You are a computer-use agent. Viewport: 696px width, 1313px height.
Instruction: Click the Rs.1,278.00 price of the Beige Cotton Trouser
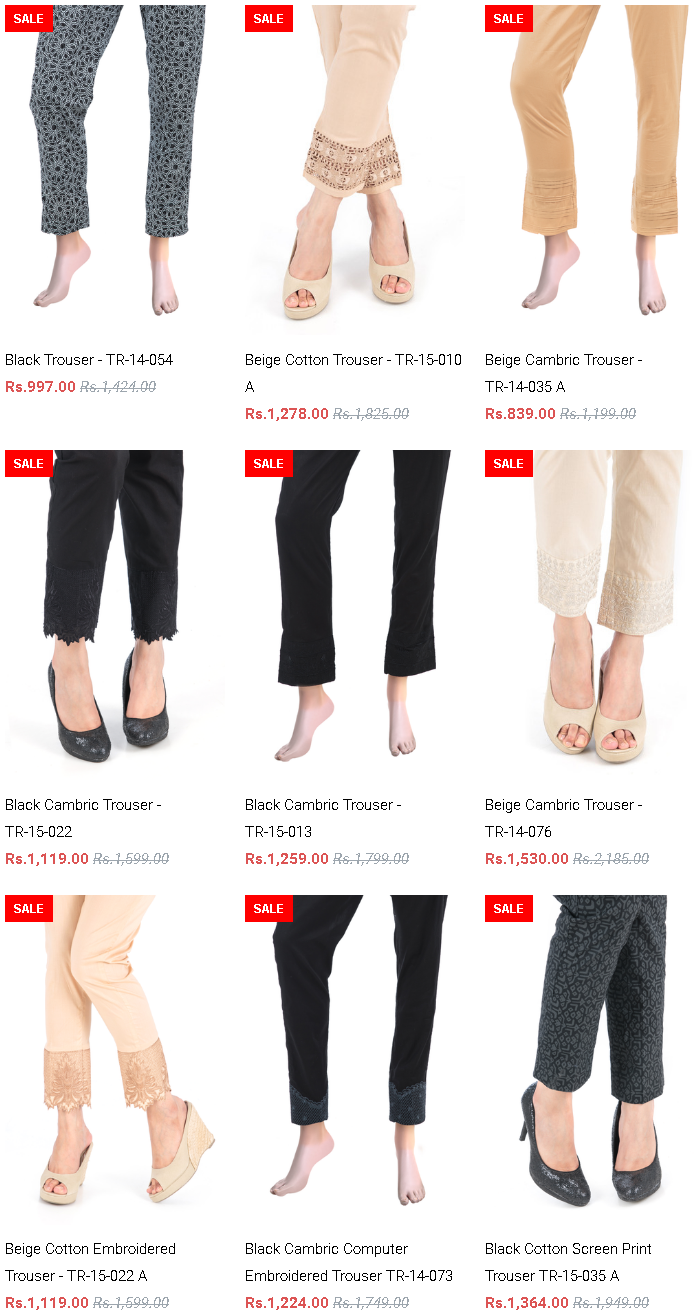287,414
